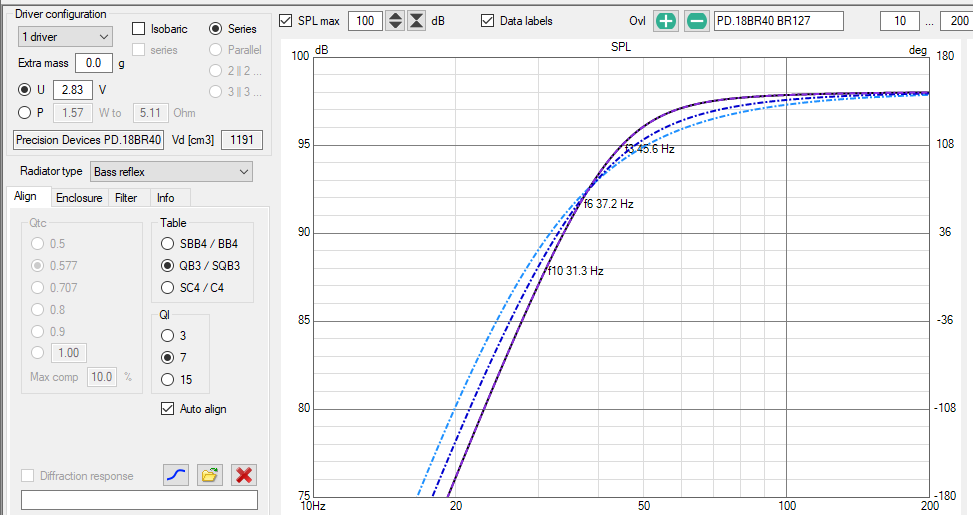
Task: Click the f3 45.6 Hz data label
Action: point(649,149)
